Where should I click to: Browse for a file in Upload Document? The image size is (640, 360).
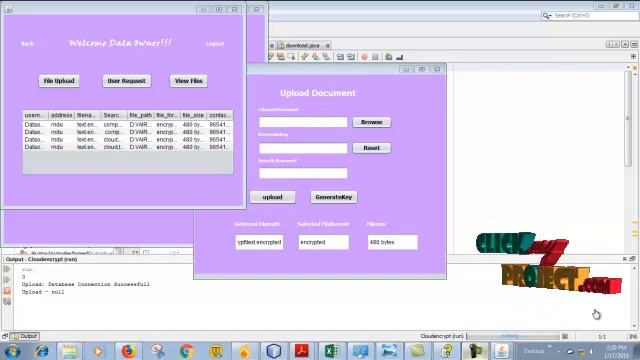371,122
